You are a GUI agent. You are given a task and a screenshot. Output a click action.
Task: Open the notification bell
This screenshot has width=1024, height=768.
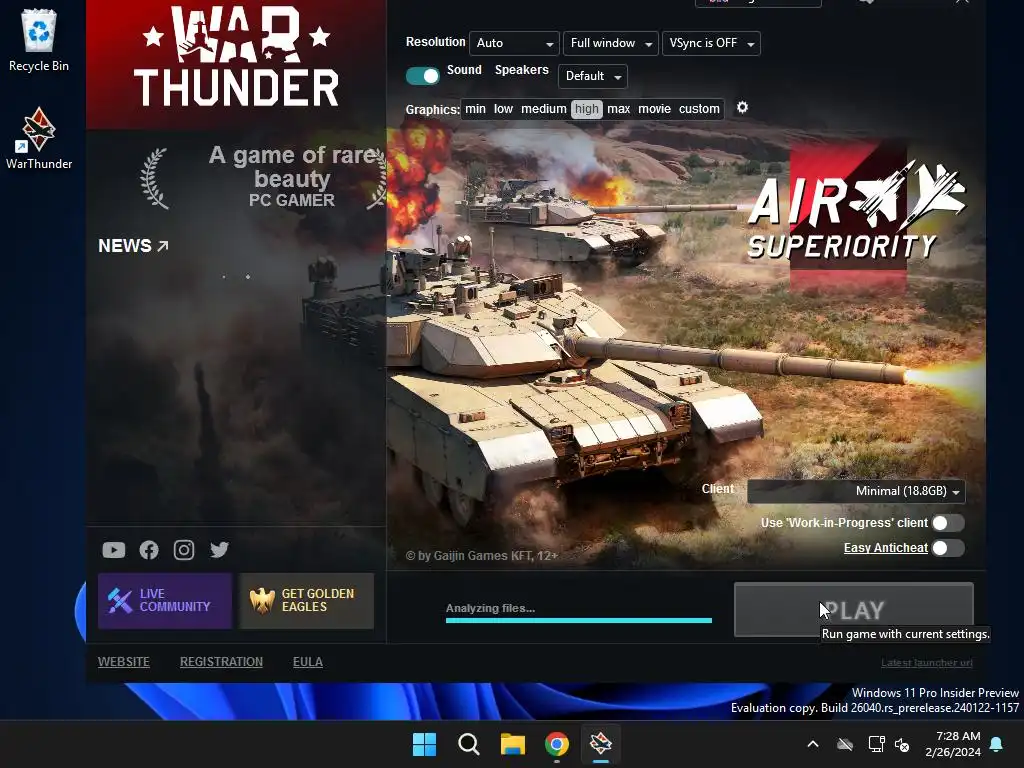(x=997, y=744)
